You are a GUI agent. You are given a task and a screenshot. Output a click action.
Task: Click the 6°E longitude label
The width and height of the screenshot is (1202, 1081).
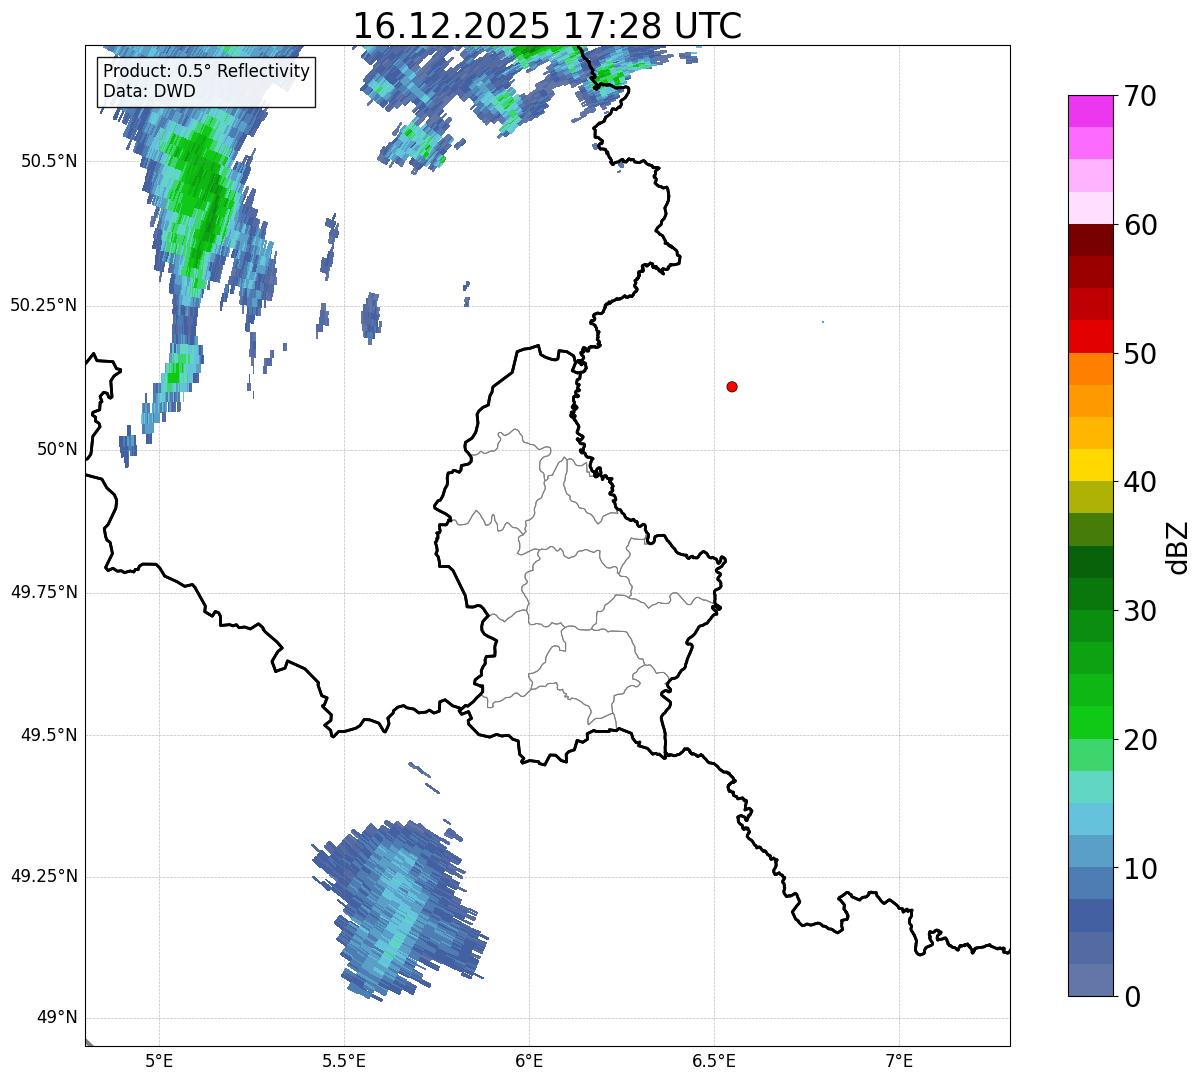[x=529, y=1060]
